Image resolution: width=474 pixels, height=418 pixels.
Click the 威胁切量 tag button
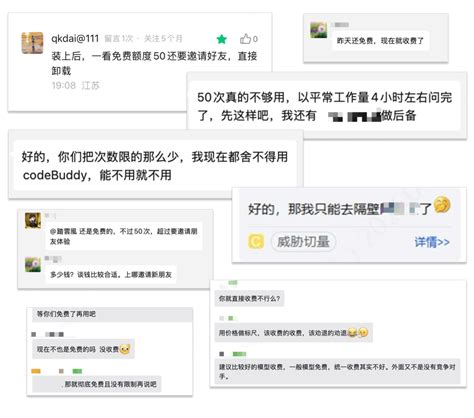[303, 242]
